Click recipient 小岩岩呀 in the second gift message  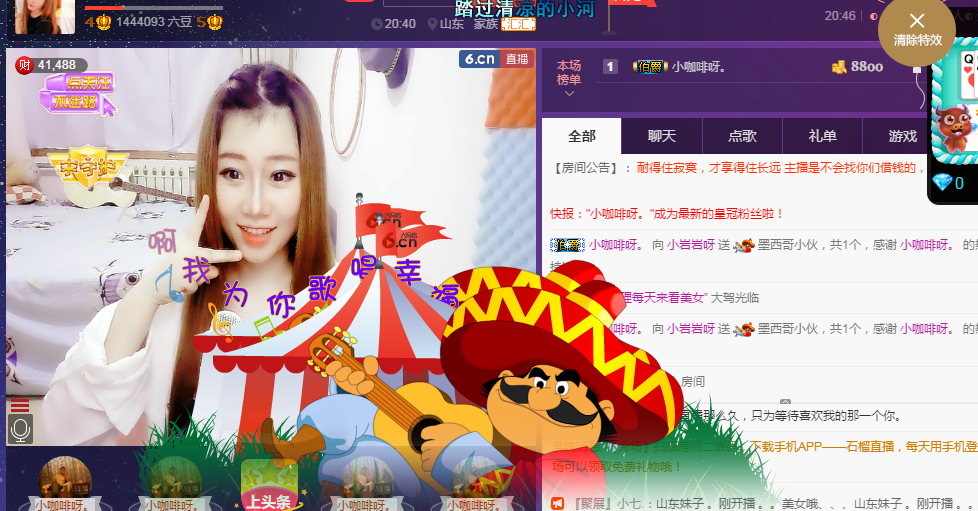(x=690, y=328)
